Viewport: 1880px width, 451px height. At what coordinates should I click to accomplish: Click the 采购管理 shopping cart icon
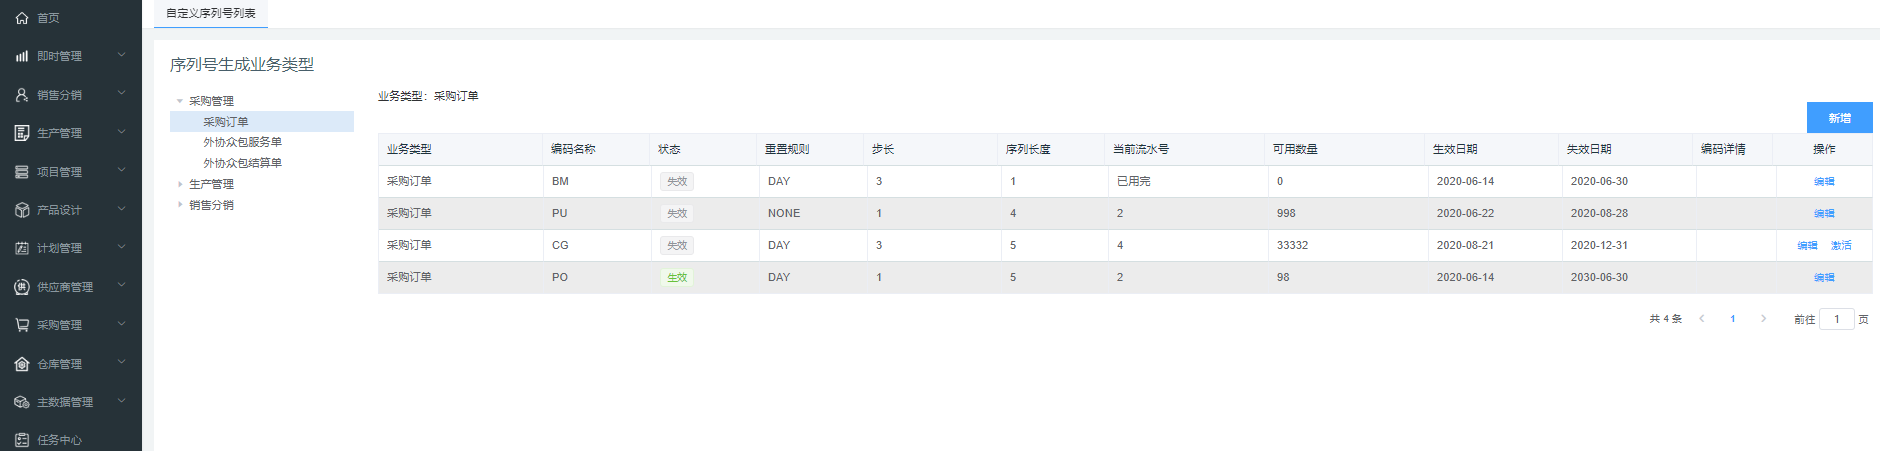point(22,325)
